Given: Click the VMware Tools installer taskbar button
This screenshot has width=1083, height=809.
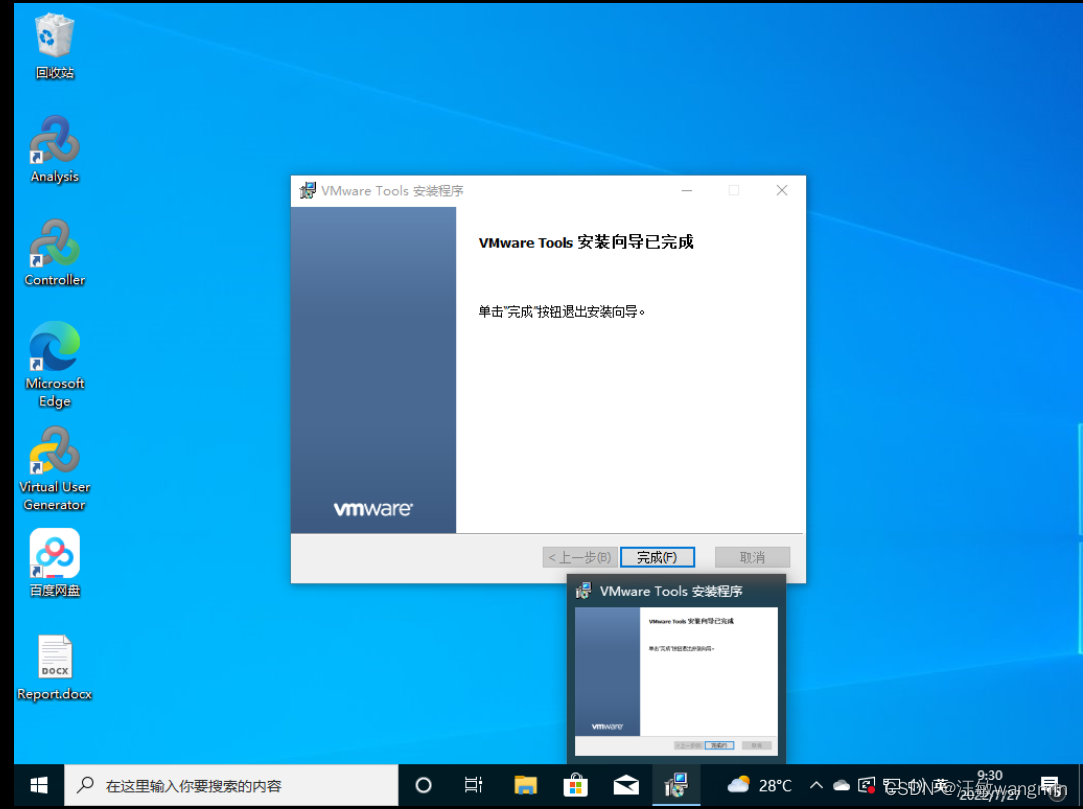Looking at the screenshot, I should coord(676,786).
